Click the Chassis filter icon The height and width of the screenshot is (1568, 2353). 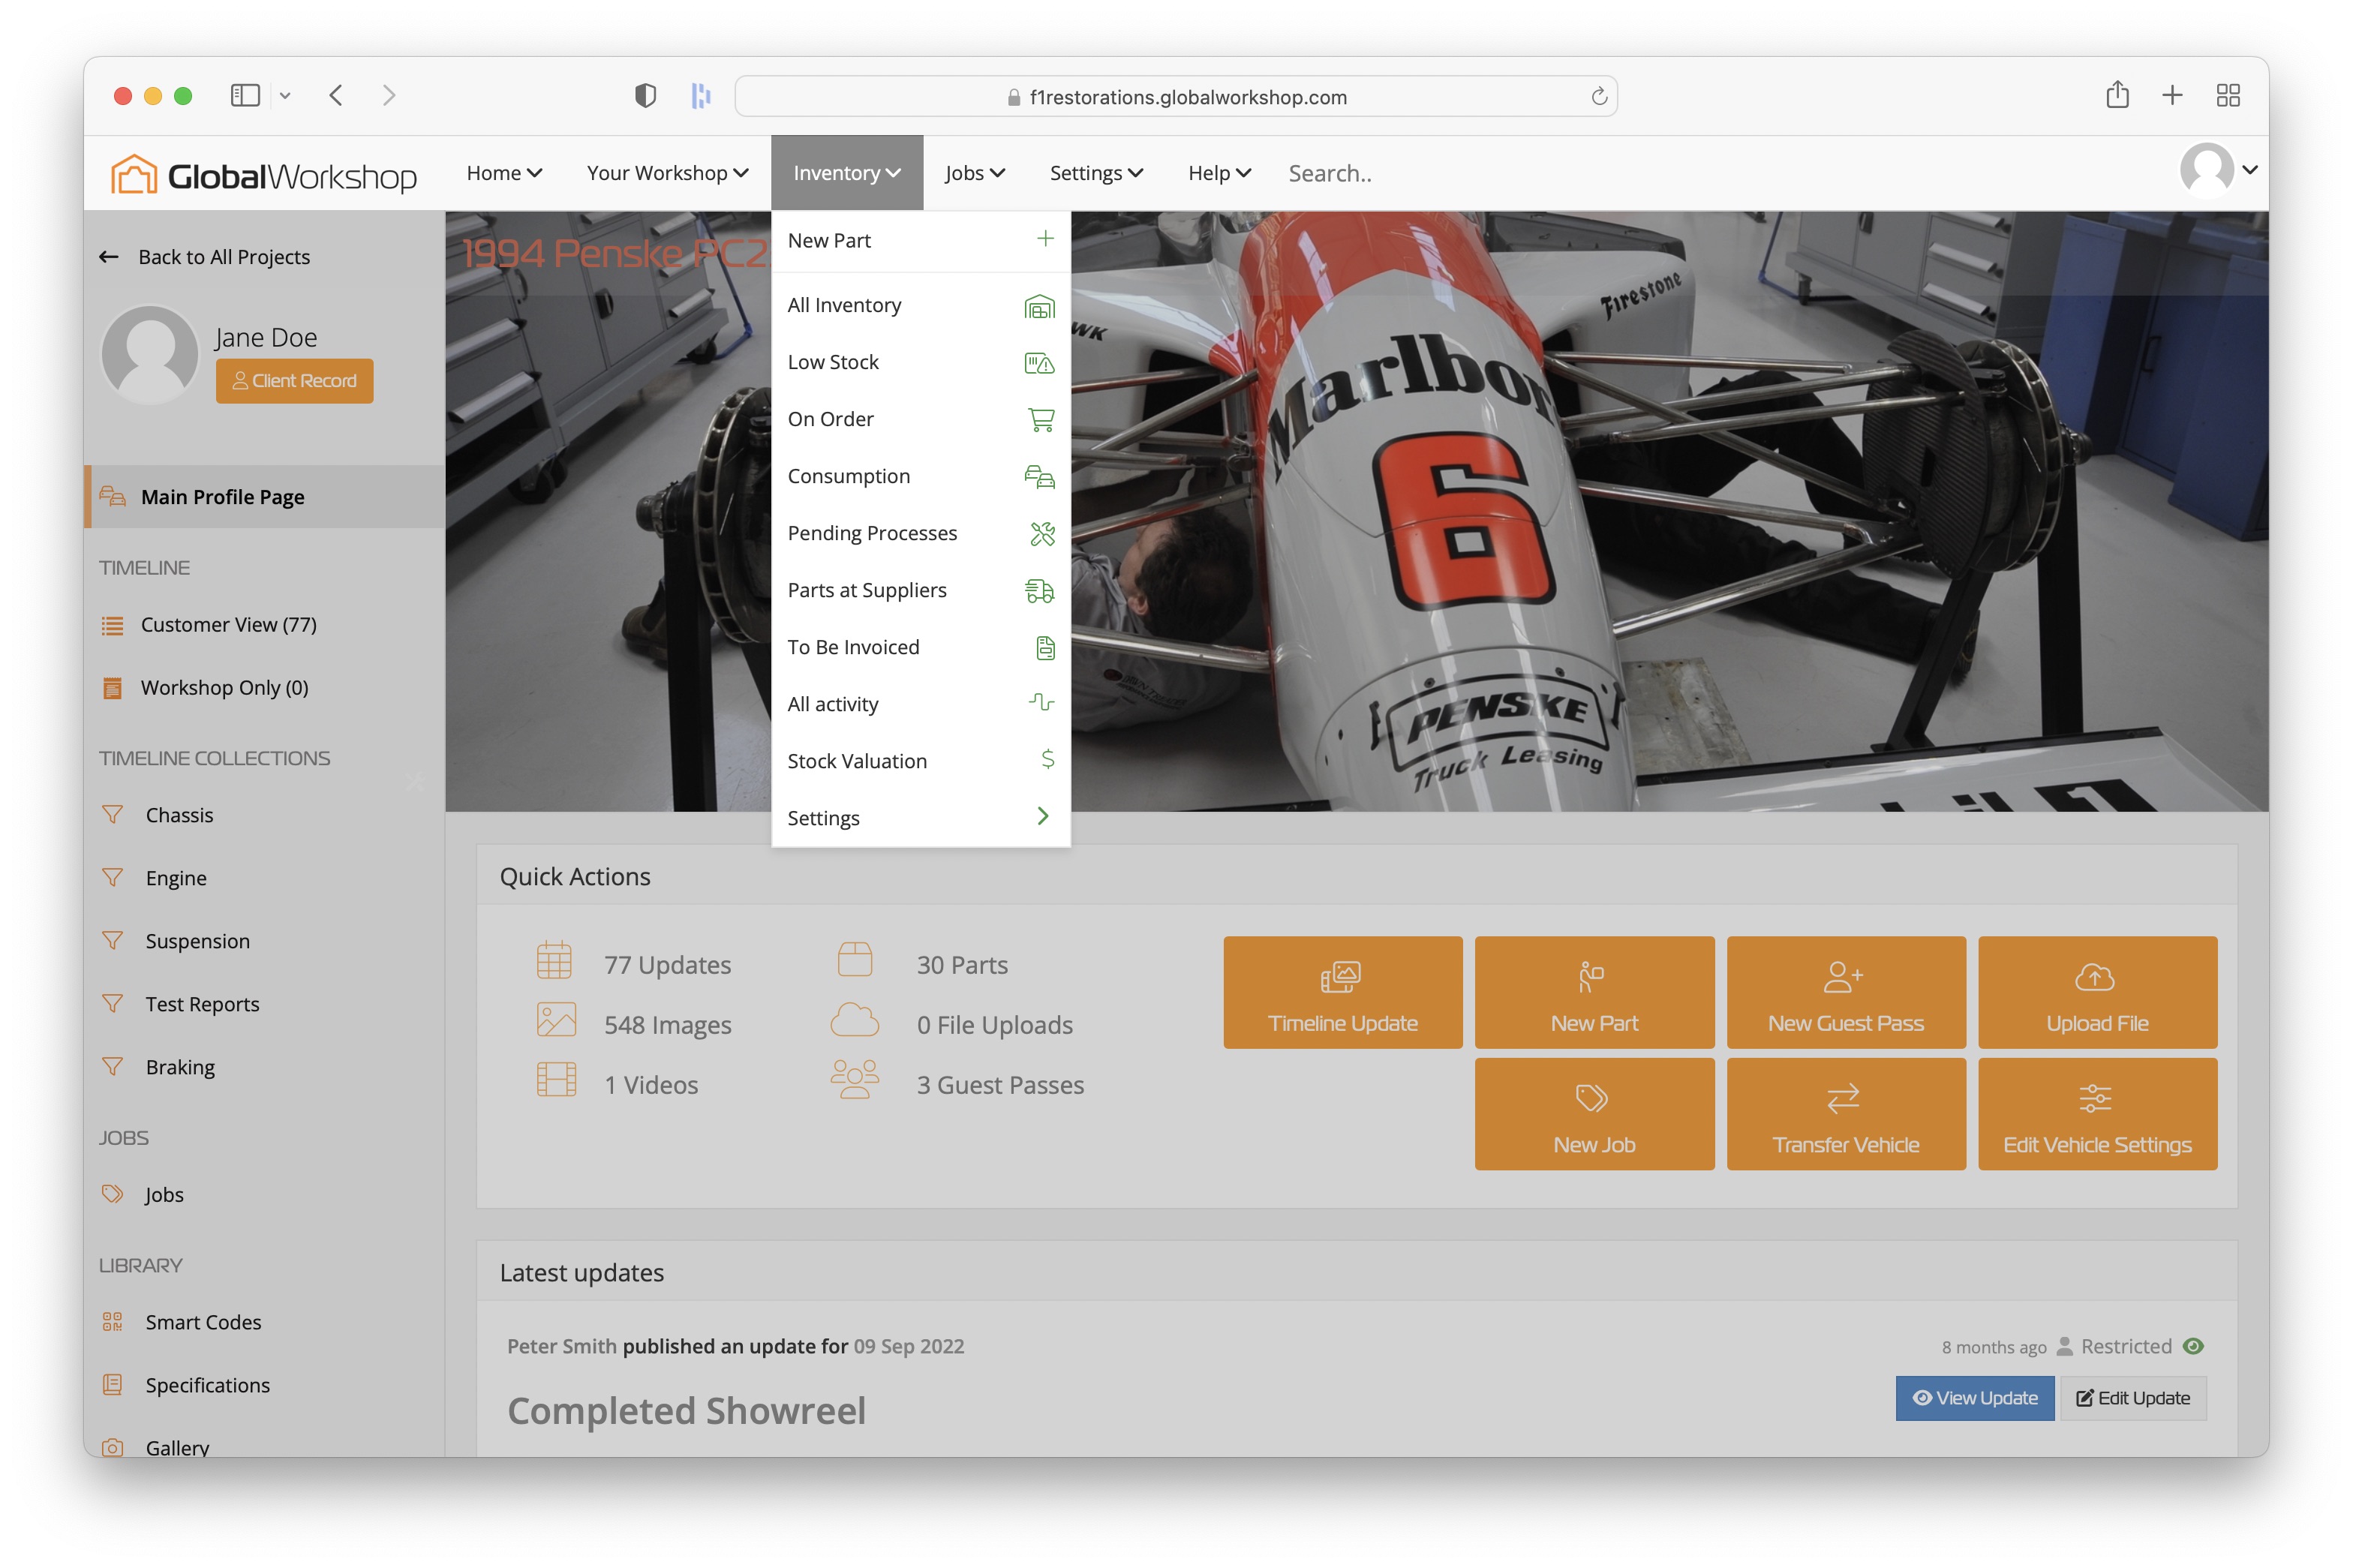pyautogui.click(x=112, y=815)
